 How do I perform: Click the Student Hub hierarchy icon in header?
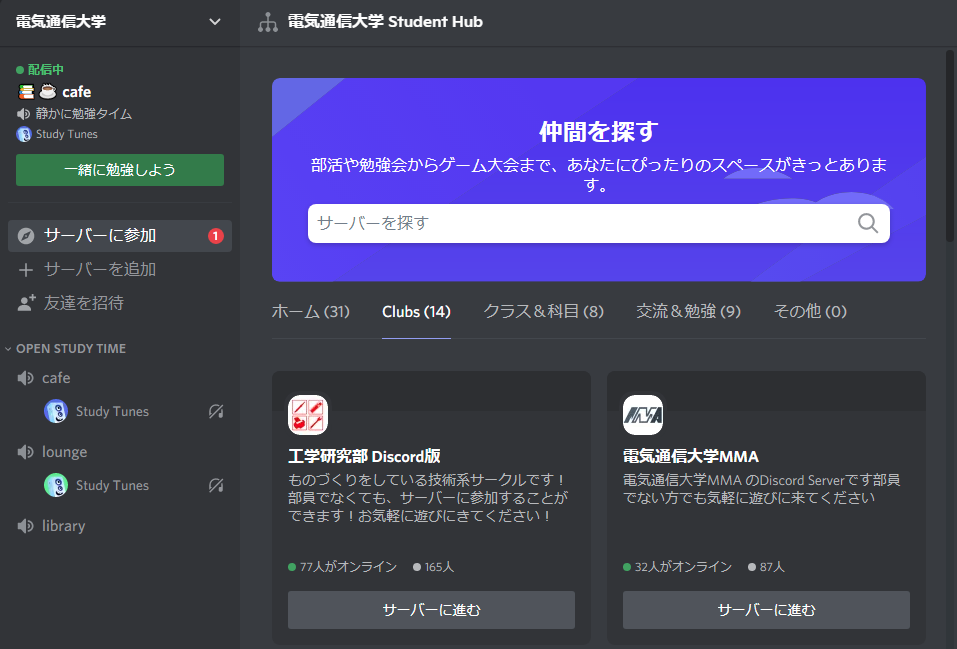click(267, 22)
